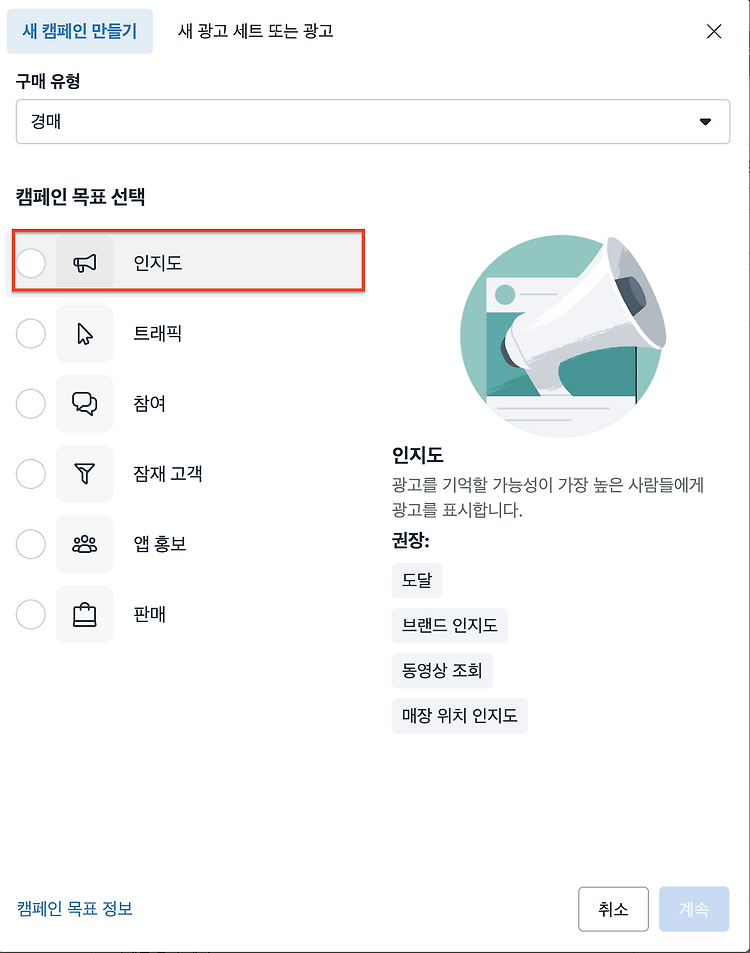Click the large megaphone illustration

pyautogui.click(x=563, y=335)
